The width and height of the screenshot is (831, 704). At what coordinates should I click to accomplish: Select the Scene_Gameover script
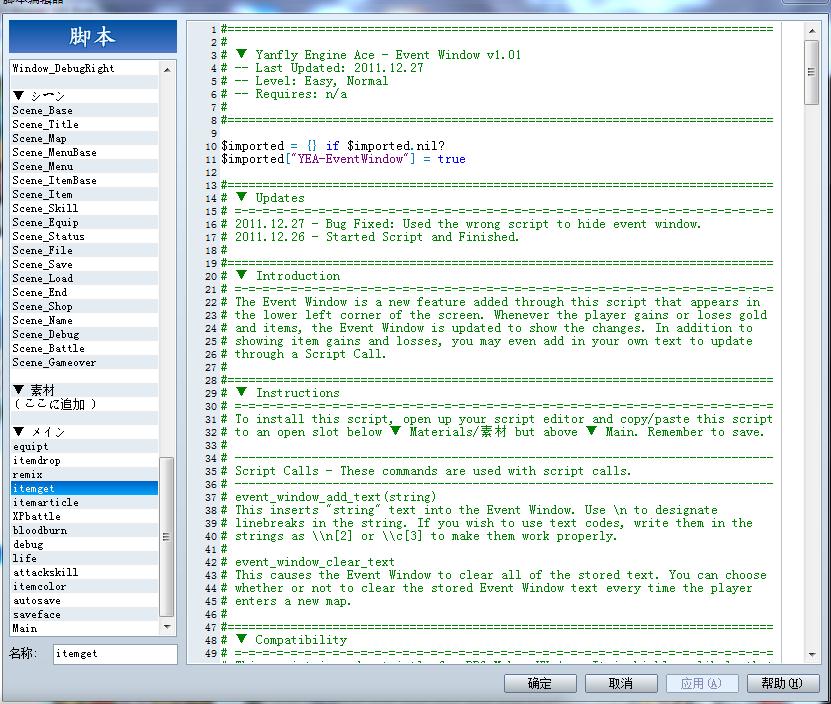(x=84, y=363)
